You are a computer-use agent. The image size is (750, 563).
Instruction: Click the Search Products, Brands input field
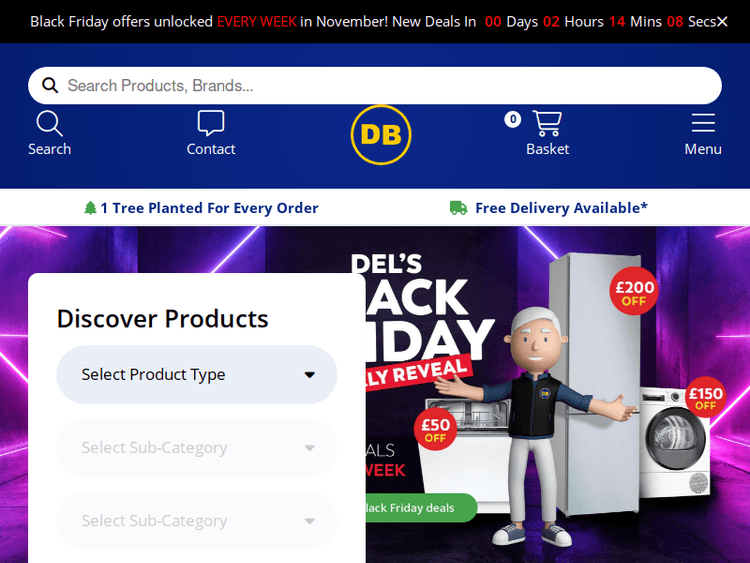pos(375,86)
